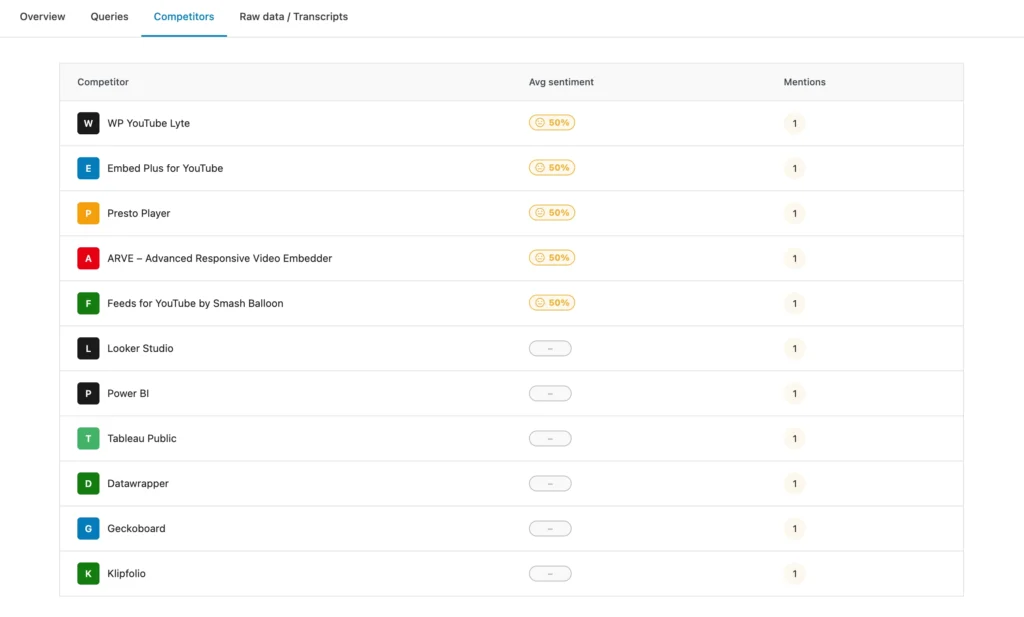Click the WP YouTube Lyte name
This screenshot has width=1024, height=617.
click(x=148, y=123)
